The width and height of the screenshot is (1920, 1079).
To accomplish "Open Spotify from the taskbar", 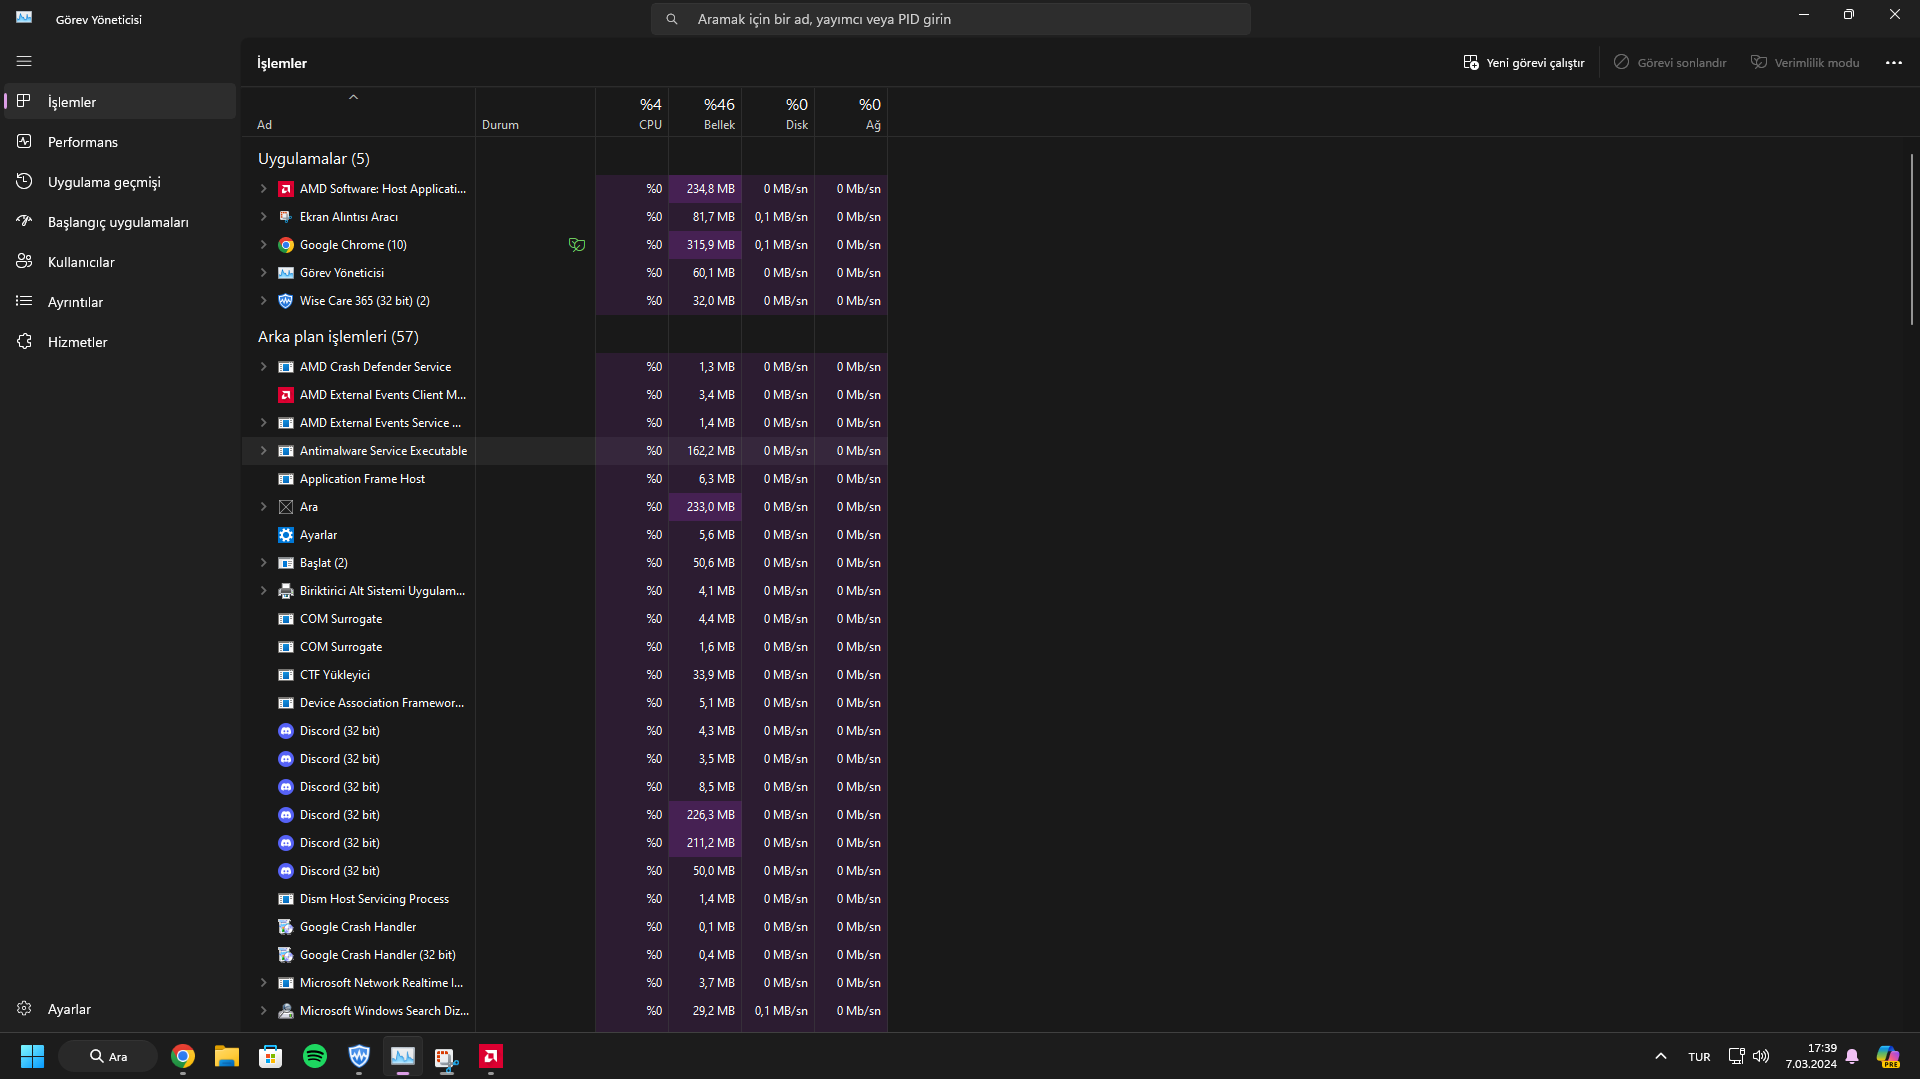I will (x=315, y=1056).
